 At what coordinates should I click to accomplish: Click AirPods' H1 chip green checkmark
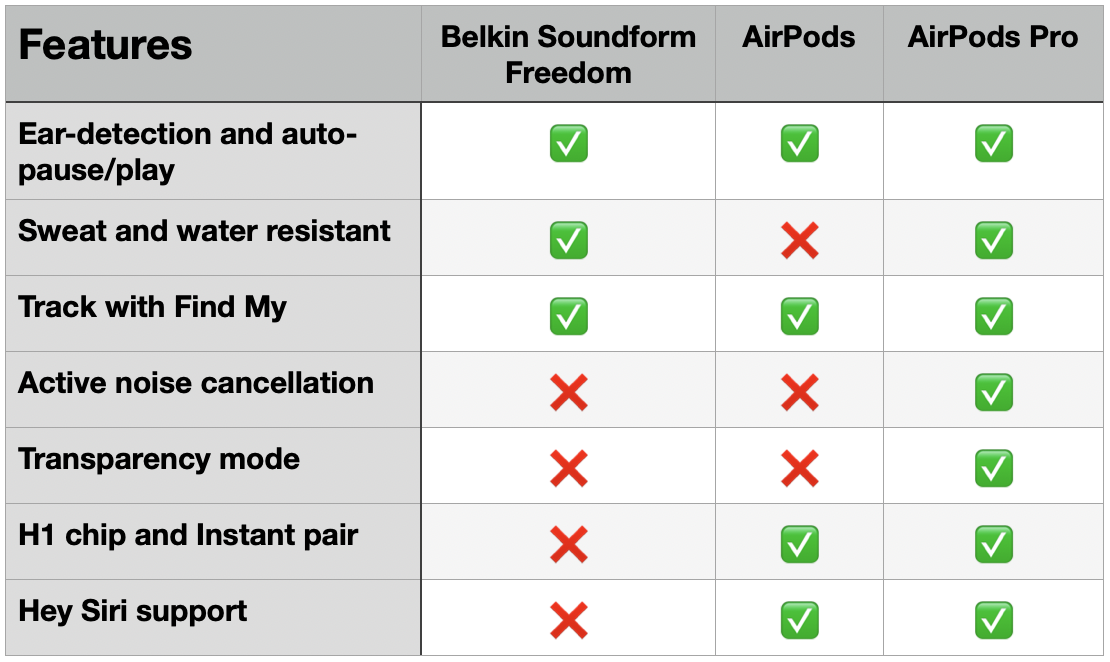point(799,544)
